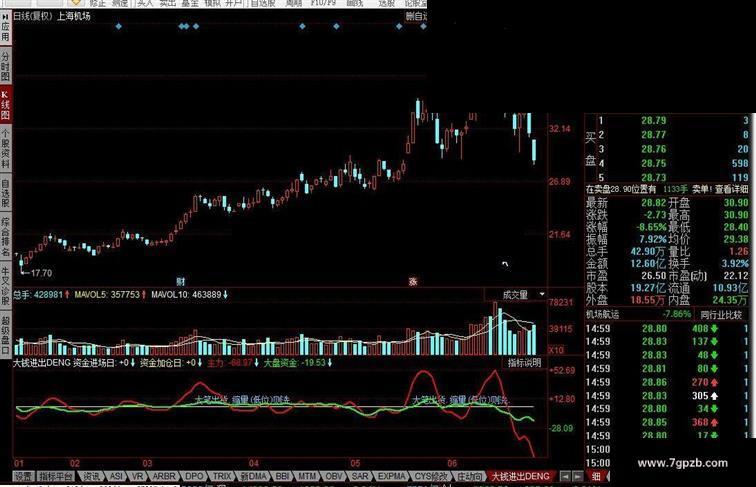This screenshot has height=487, width=756.
Task: Click the 选股 toolbar item
Action: [x=386, y=3]
